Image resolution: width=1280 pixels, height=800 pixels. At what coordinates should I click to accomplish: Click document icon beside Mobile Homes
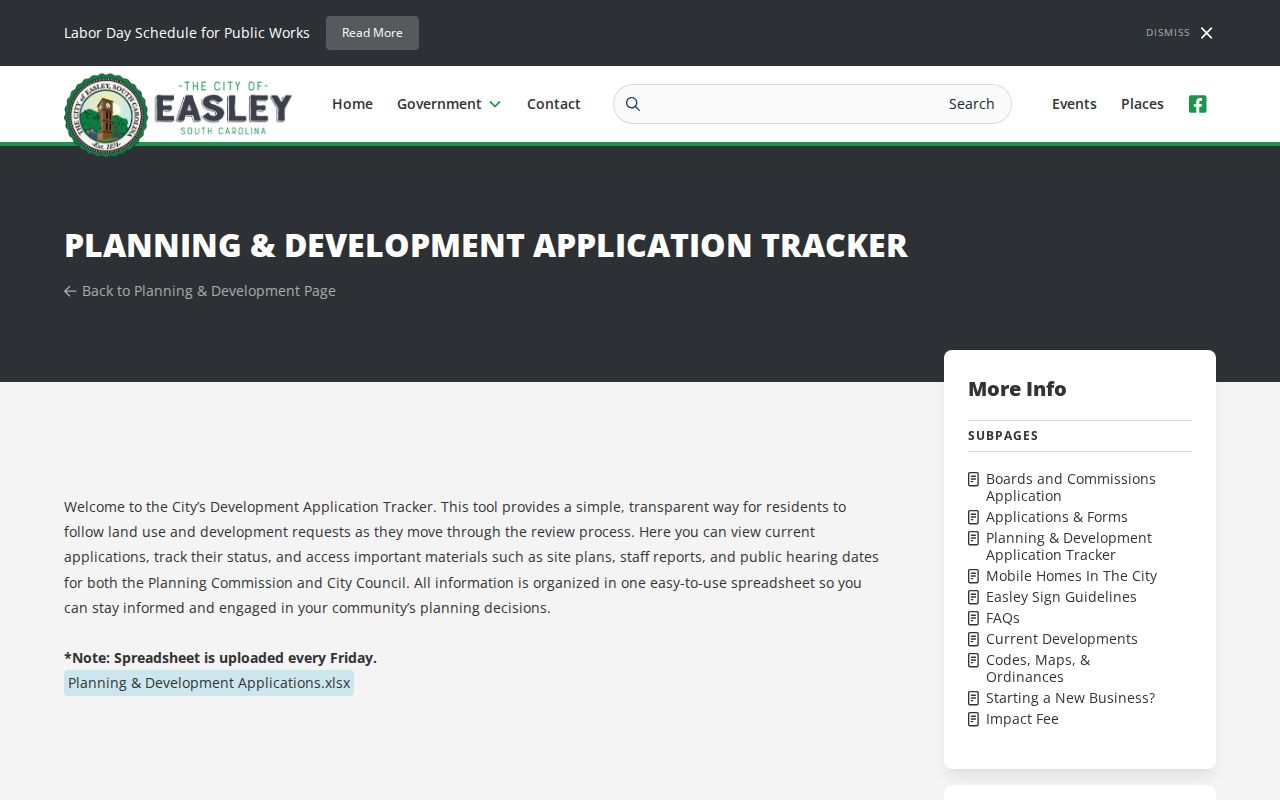(x=974, y=576)
